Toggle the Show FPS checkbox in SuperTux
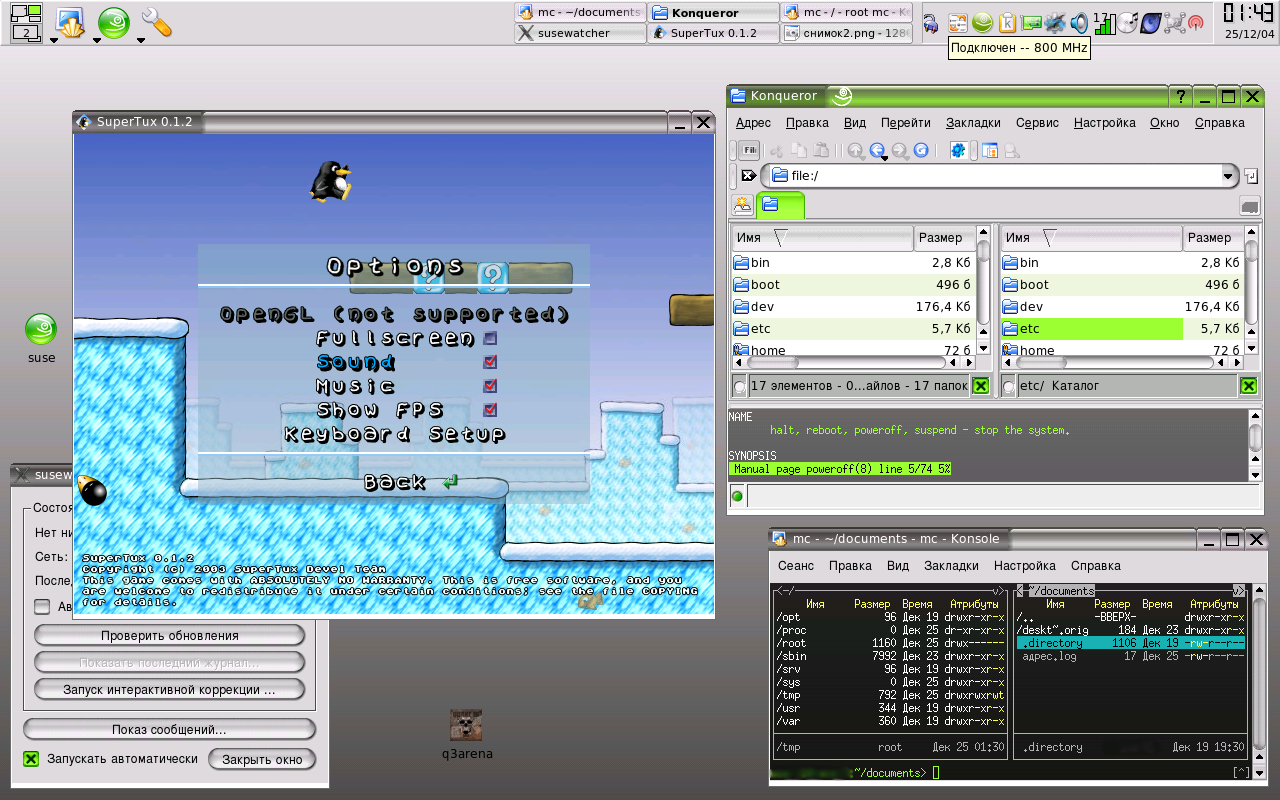Image resolution: width=1280 pixels, height=800 pixels. pyautogui.click(x=490, y=410)
